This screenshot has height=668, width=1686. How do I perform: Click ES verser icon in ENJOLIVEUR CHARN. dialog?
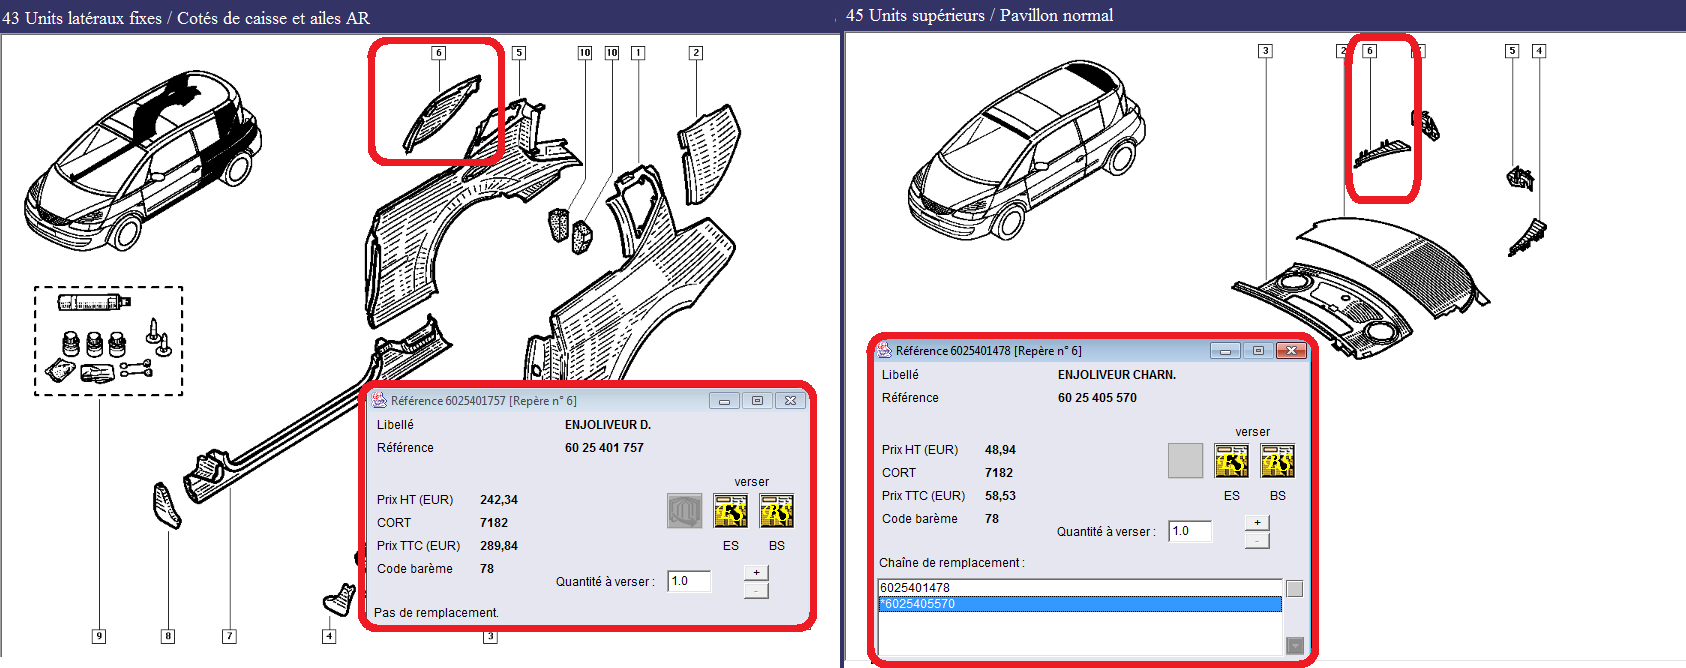click(x=1231, y=461)
